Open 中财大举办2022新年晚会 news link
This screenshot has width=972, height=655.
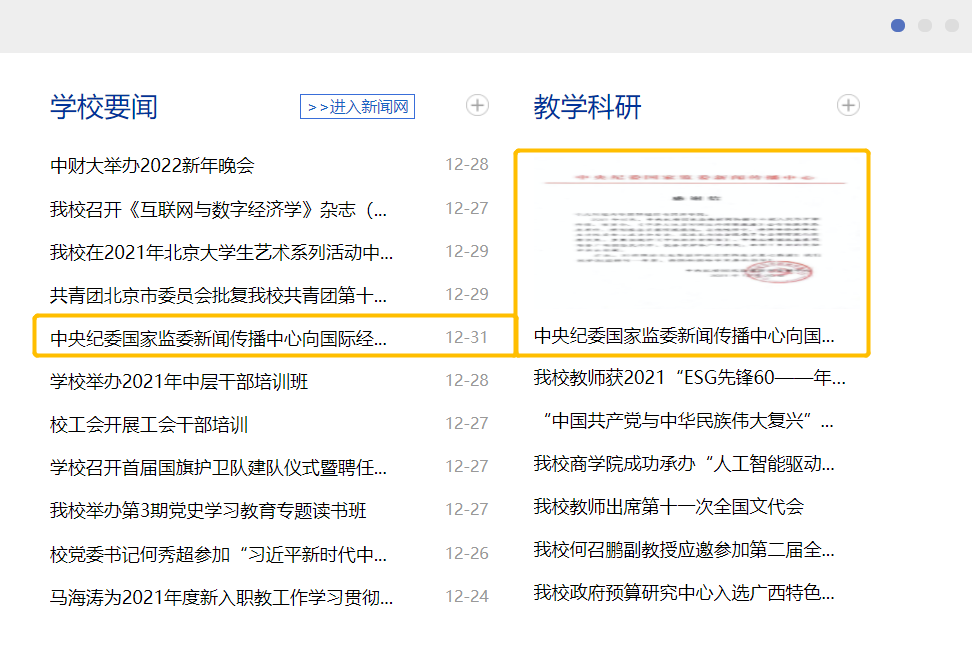coord(152,166)
